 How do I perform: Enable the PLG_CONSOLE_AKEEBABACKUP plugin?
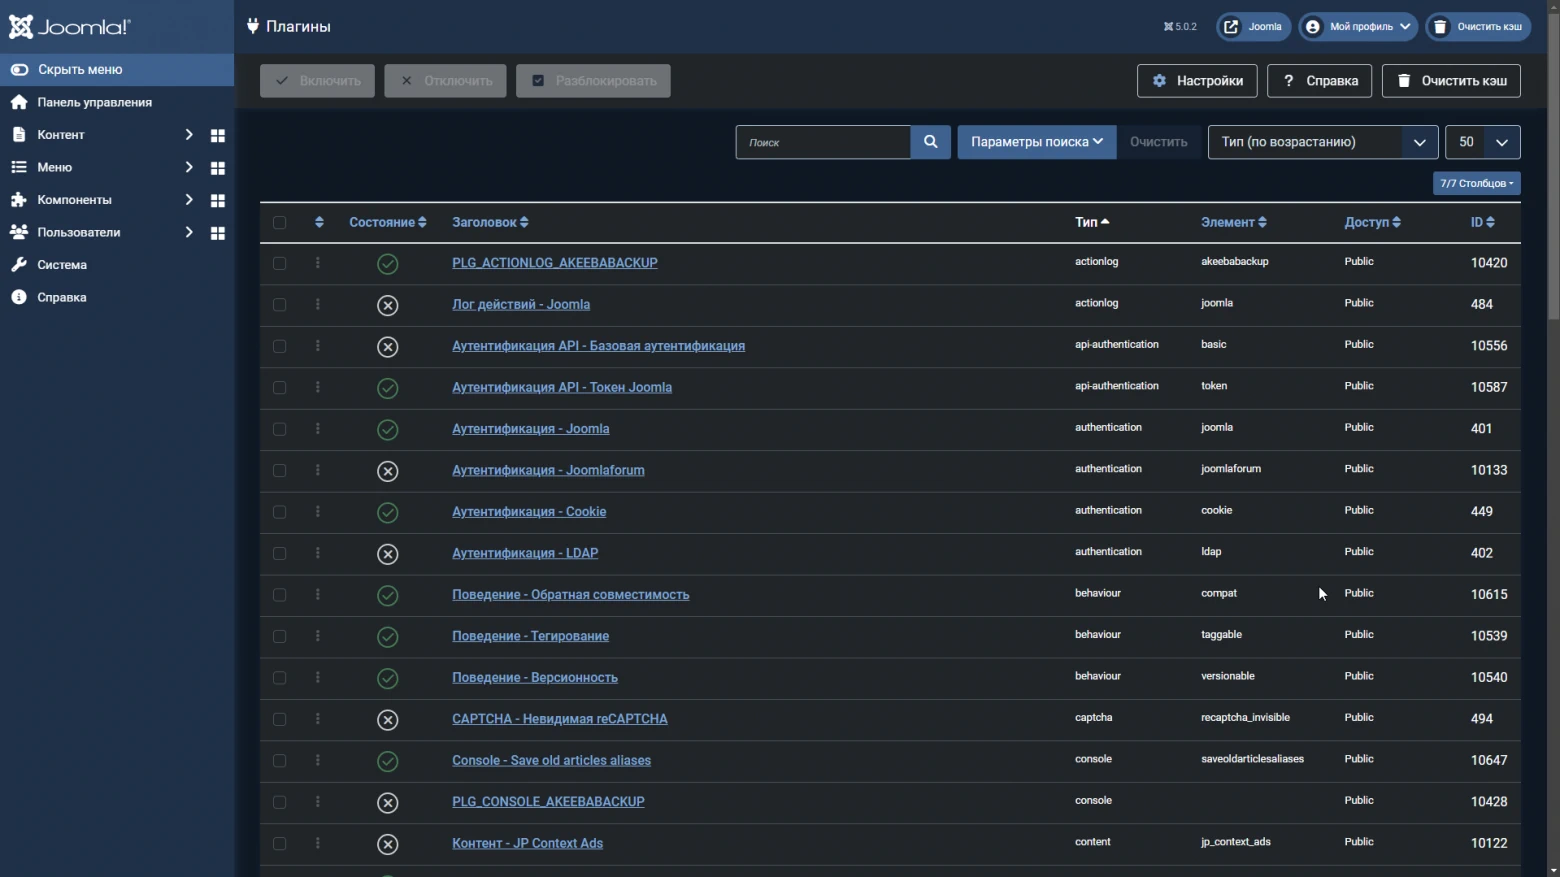pyautogui.click(x=388, y=803)
